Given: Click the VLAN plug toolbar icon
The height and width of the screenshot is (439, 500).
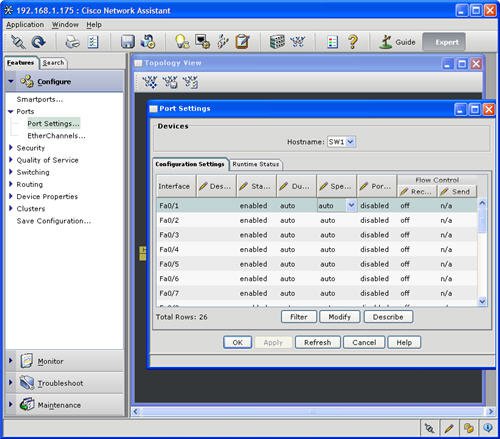Looking at the screenshot, I should click(222, 42).
